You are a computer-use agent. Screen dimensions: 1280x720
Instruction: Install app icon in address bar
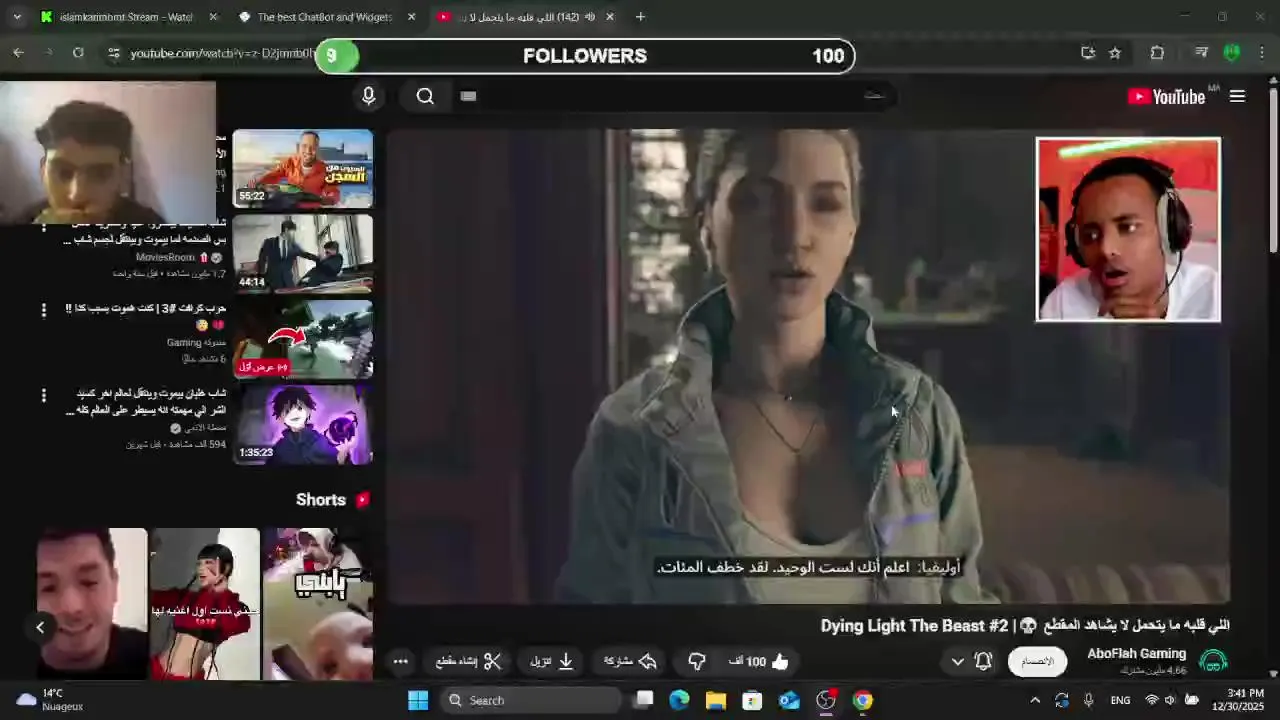point(1088,53)
